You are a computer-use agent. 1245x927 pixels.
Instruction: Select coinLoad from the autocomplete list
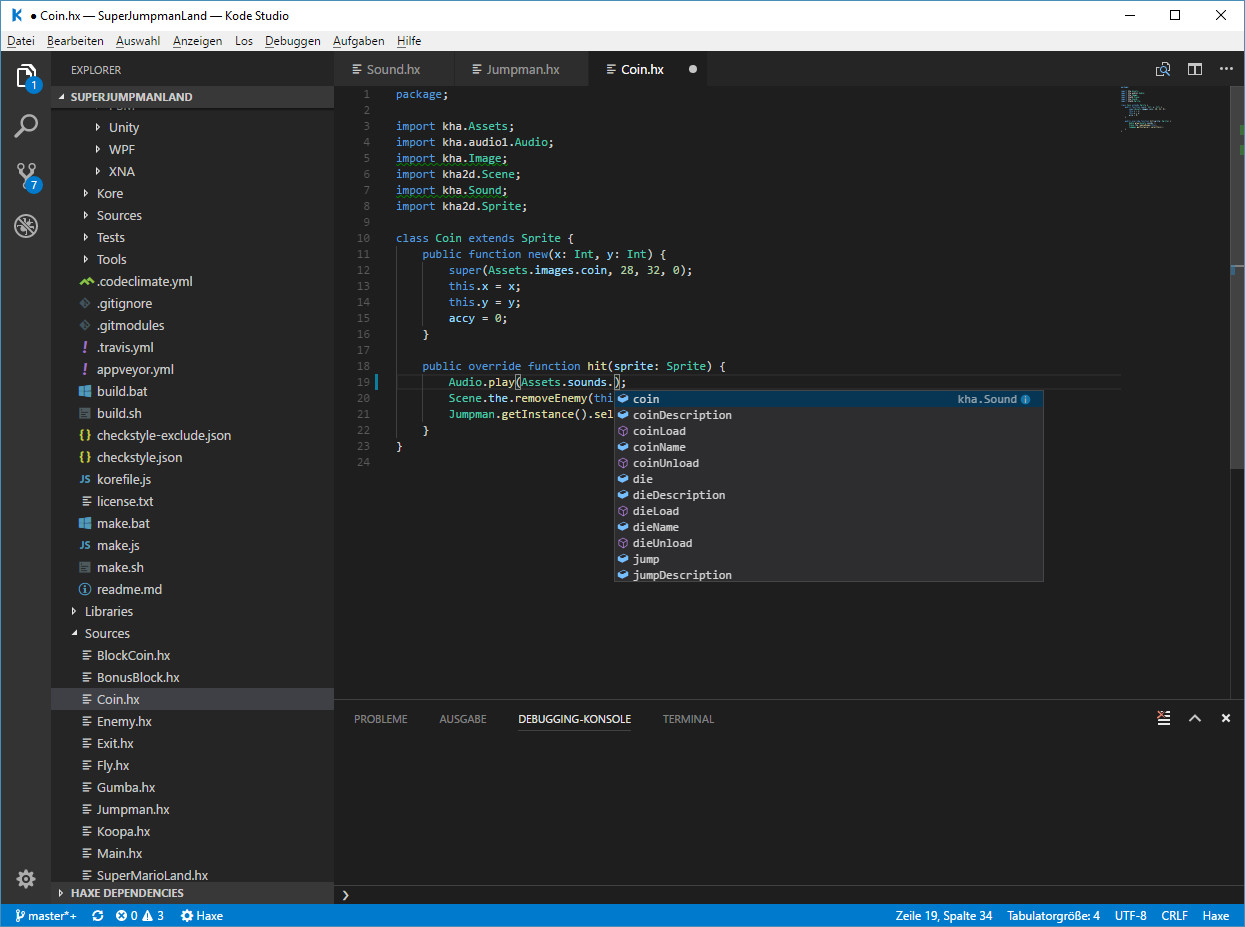[x=661, y=430]
